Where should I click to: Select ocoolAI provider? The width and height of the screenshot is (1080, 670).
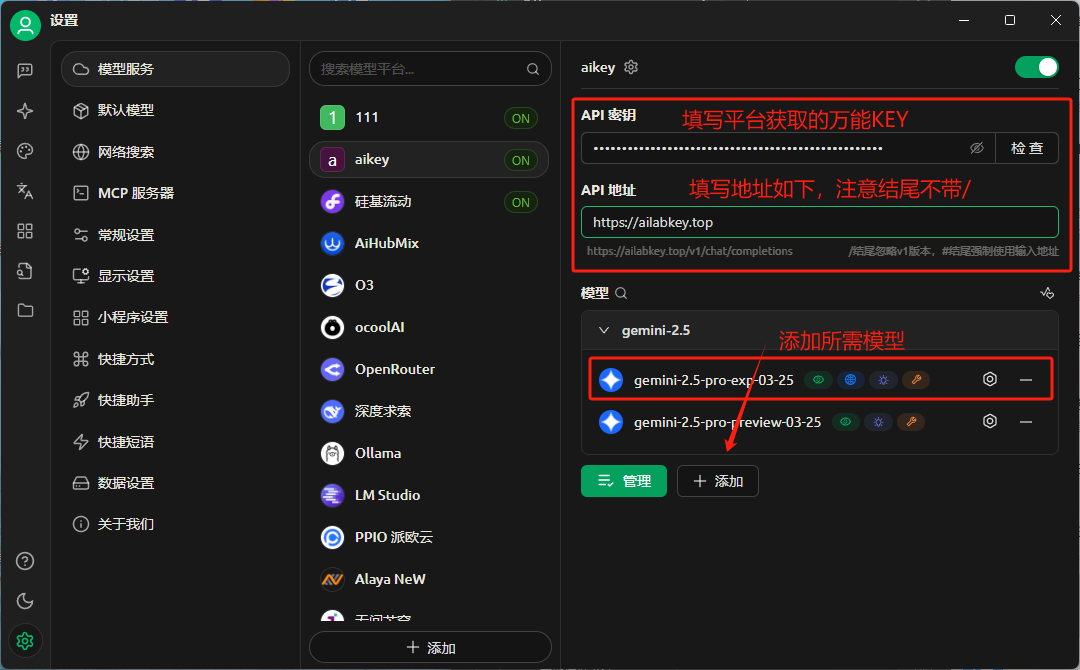429,327
